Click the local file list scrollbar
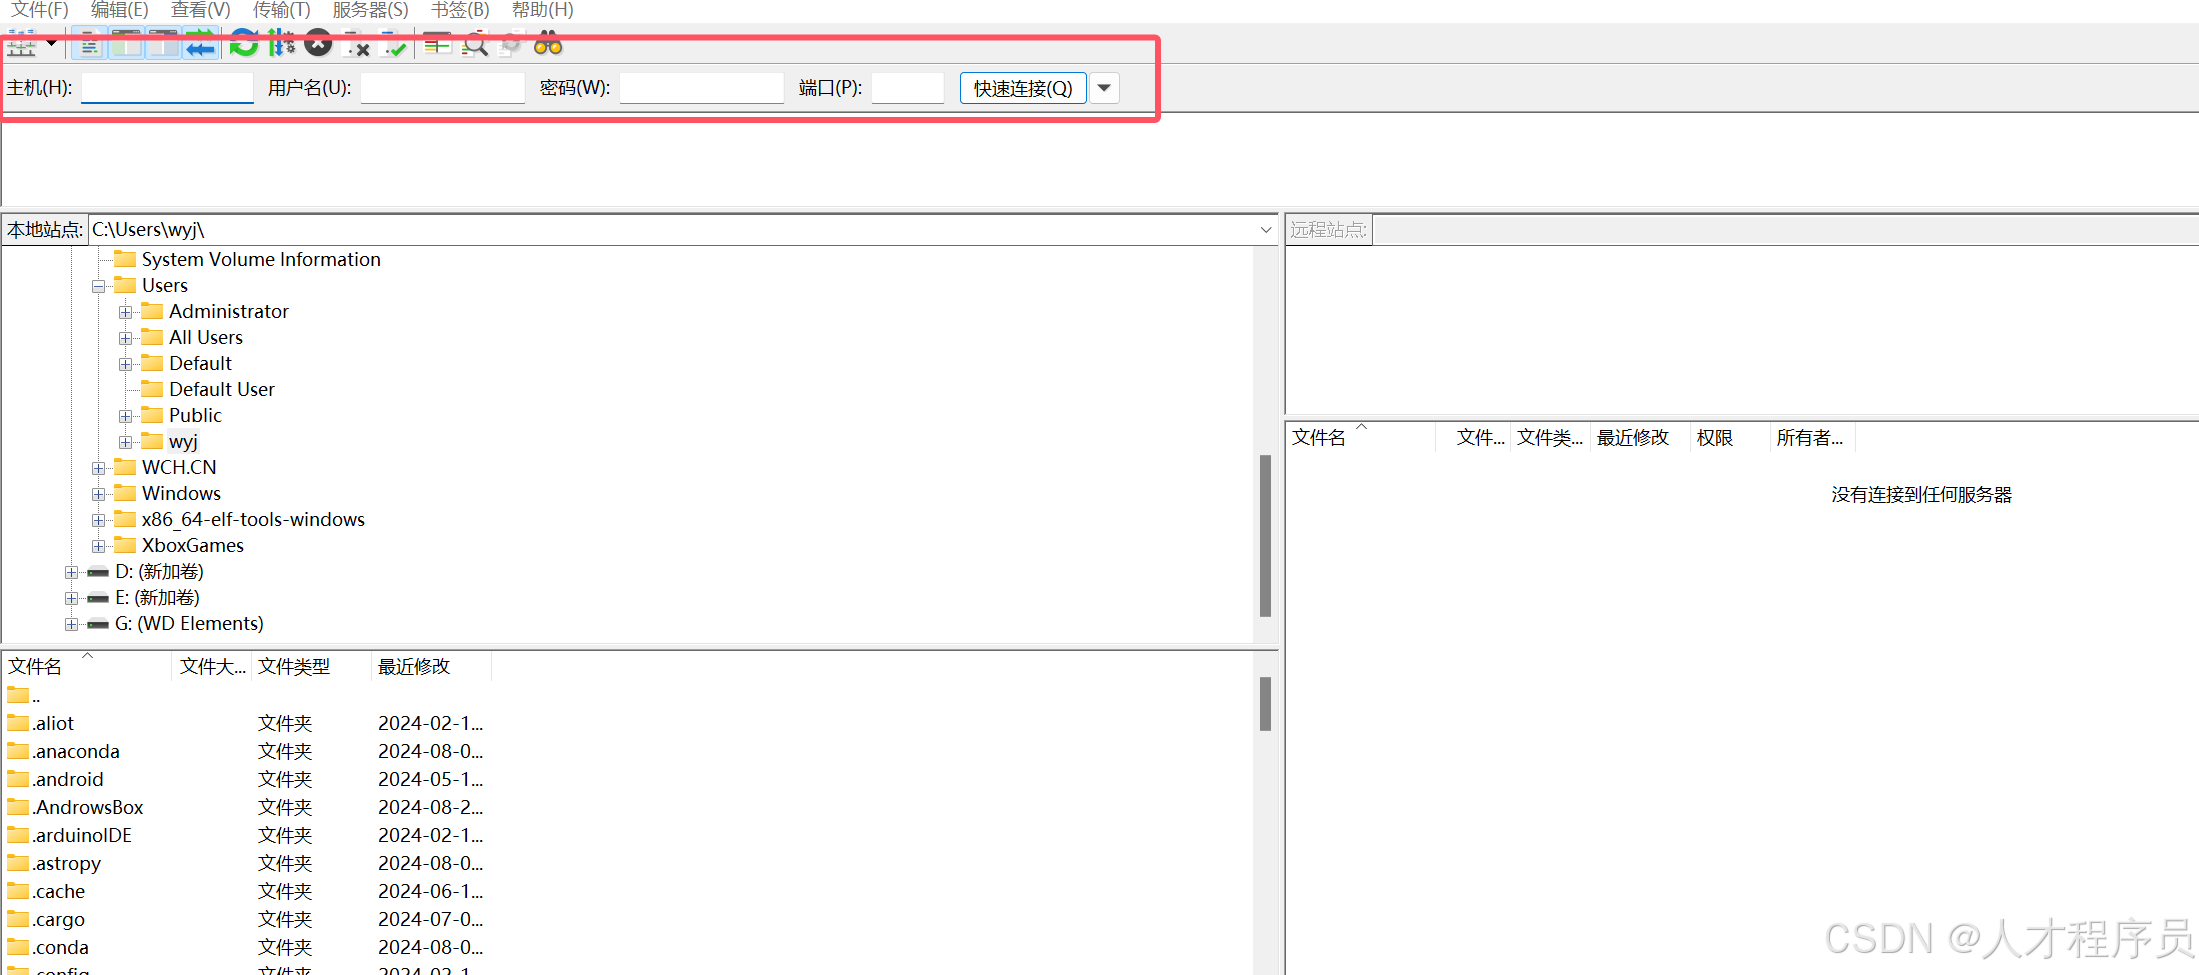 1265,704
